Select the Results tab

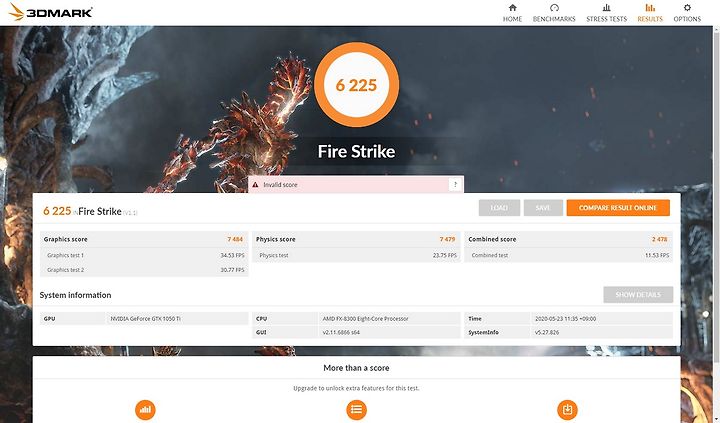tap(650, 13)
